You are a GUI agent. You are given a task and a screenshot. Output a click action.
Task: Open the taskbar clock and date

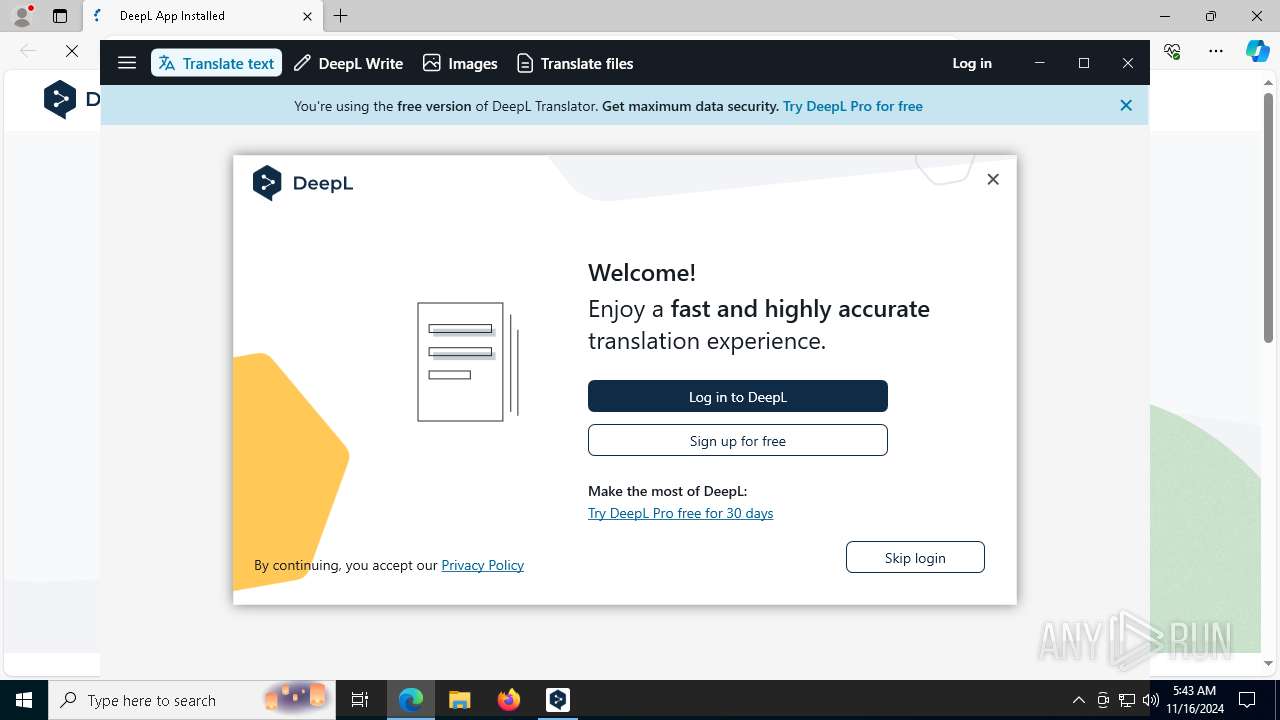[1195, 700]
